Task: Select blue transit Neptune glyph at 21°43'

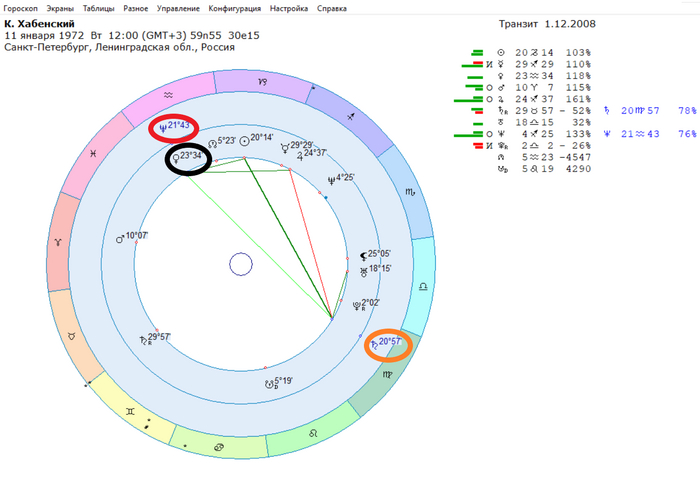Action: 163,128
